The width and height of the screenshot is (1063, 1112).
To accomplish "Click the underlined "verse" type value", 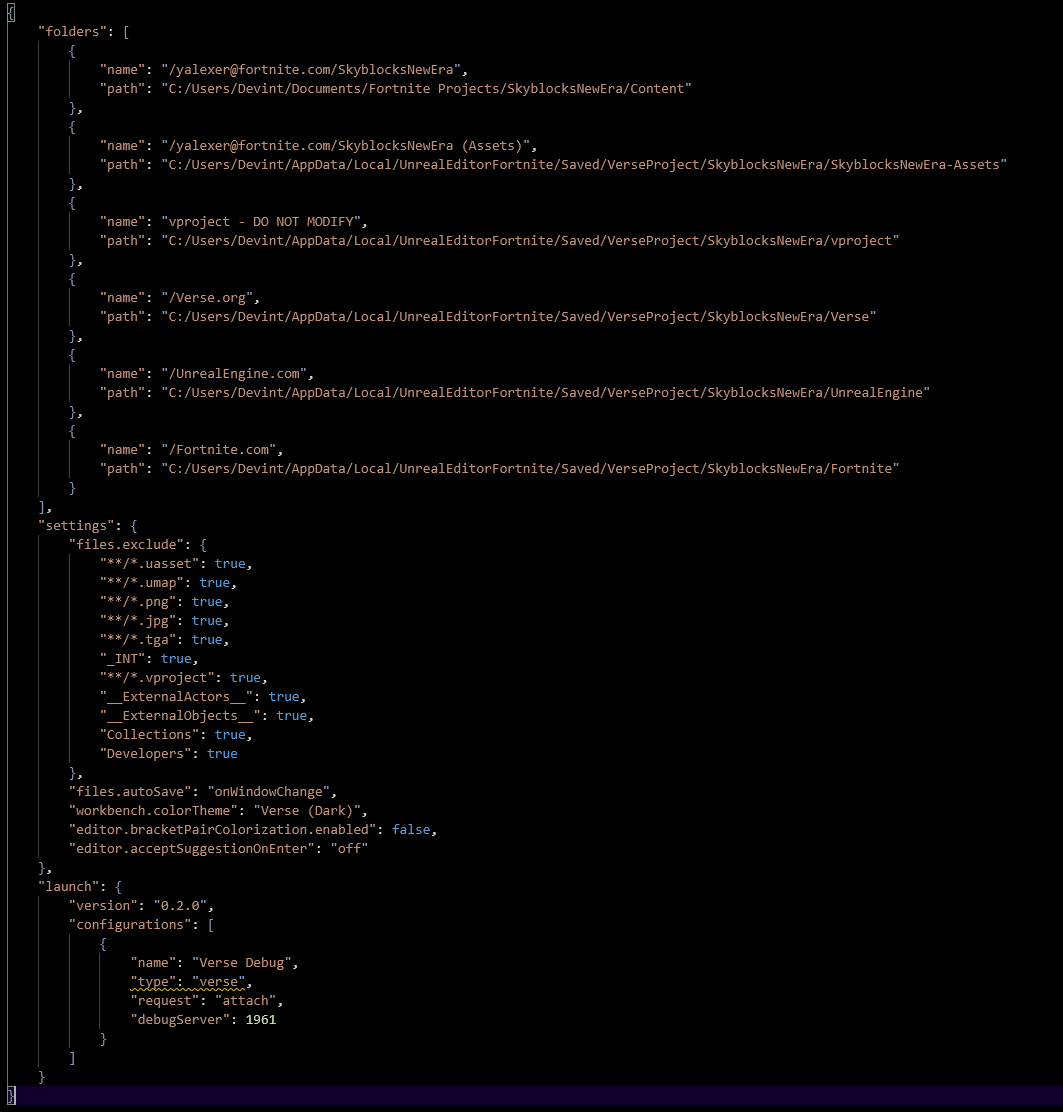I will 218,982.
